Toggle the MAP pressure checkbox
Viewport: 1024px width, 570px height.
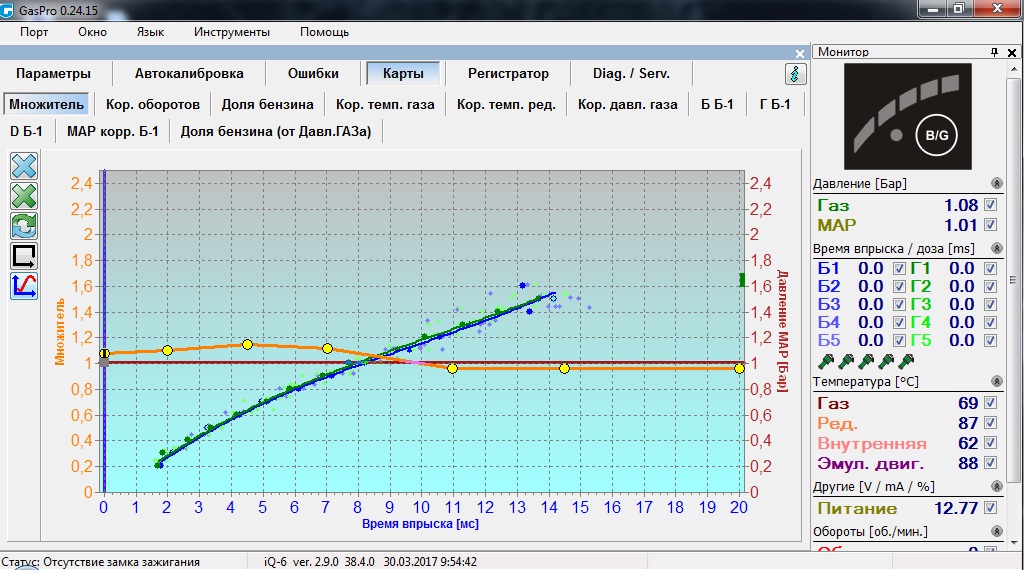point(991,225)
